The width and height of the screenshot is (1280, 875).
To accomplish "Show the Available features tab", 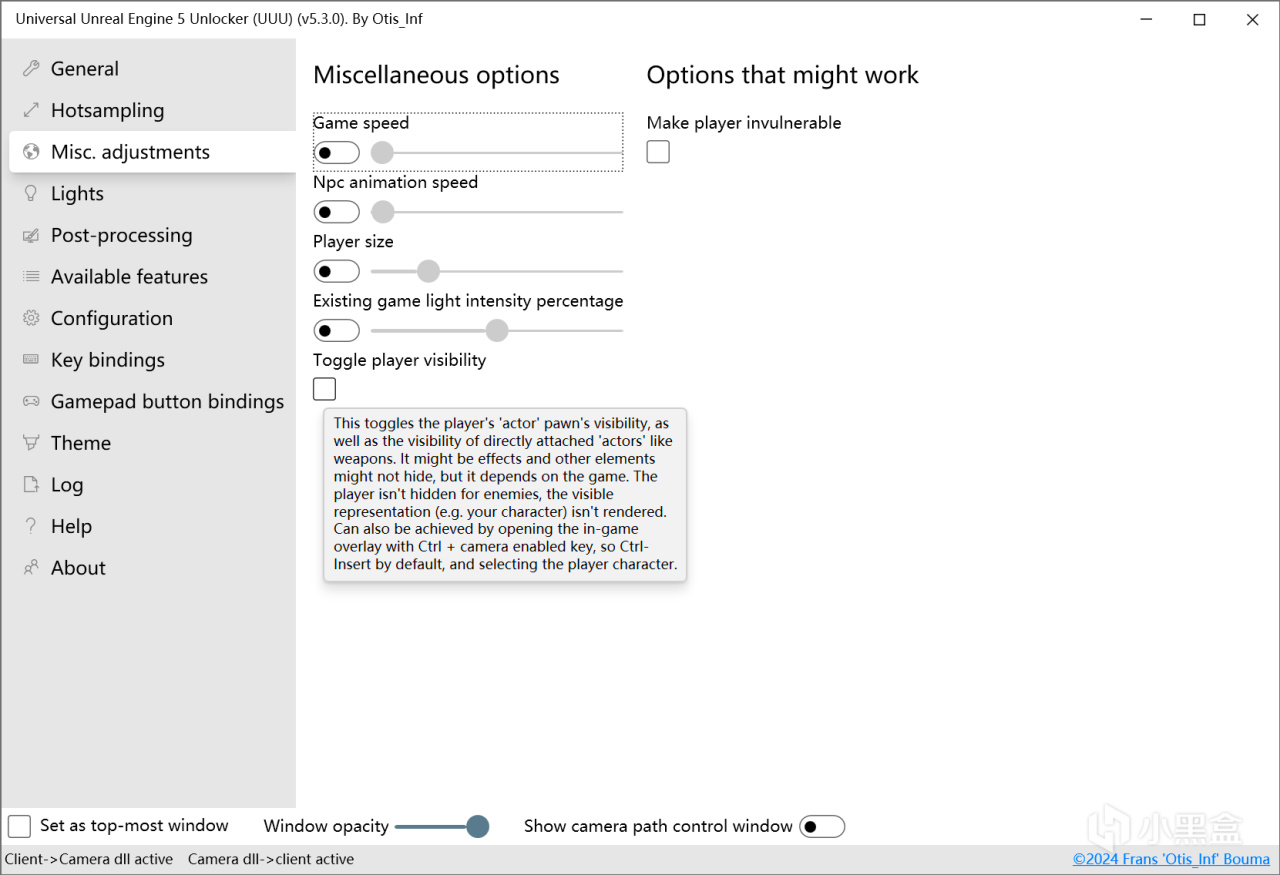I will (152, 277).
